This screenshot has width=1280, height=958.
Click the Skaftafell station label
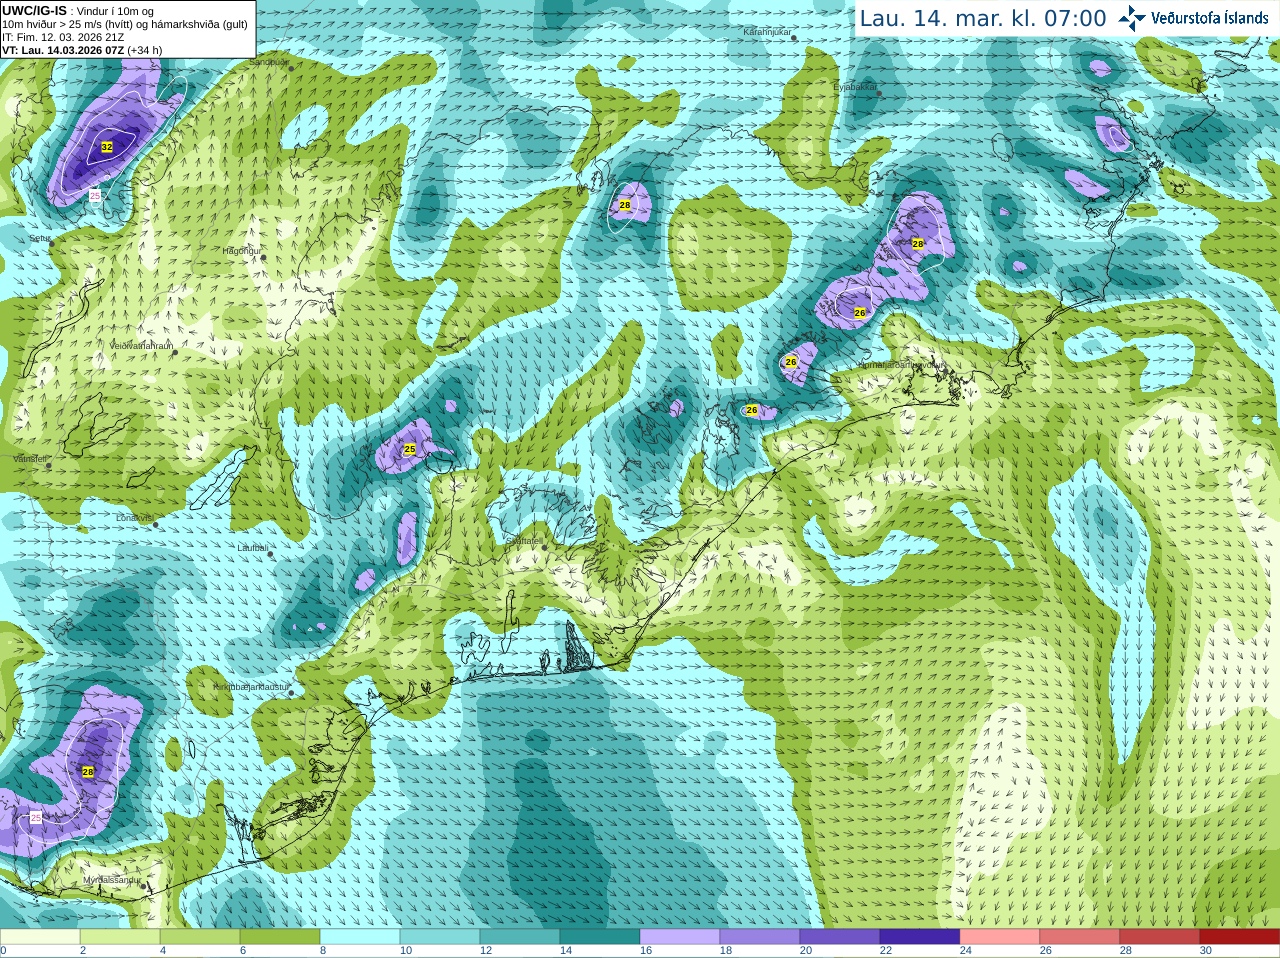pos(524,541)
